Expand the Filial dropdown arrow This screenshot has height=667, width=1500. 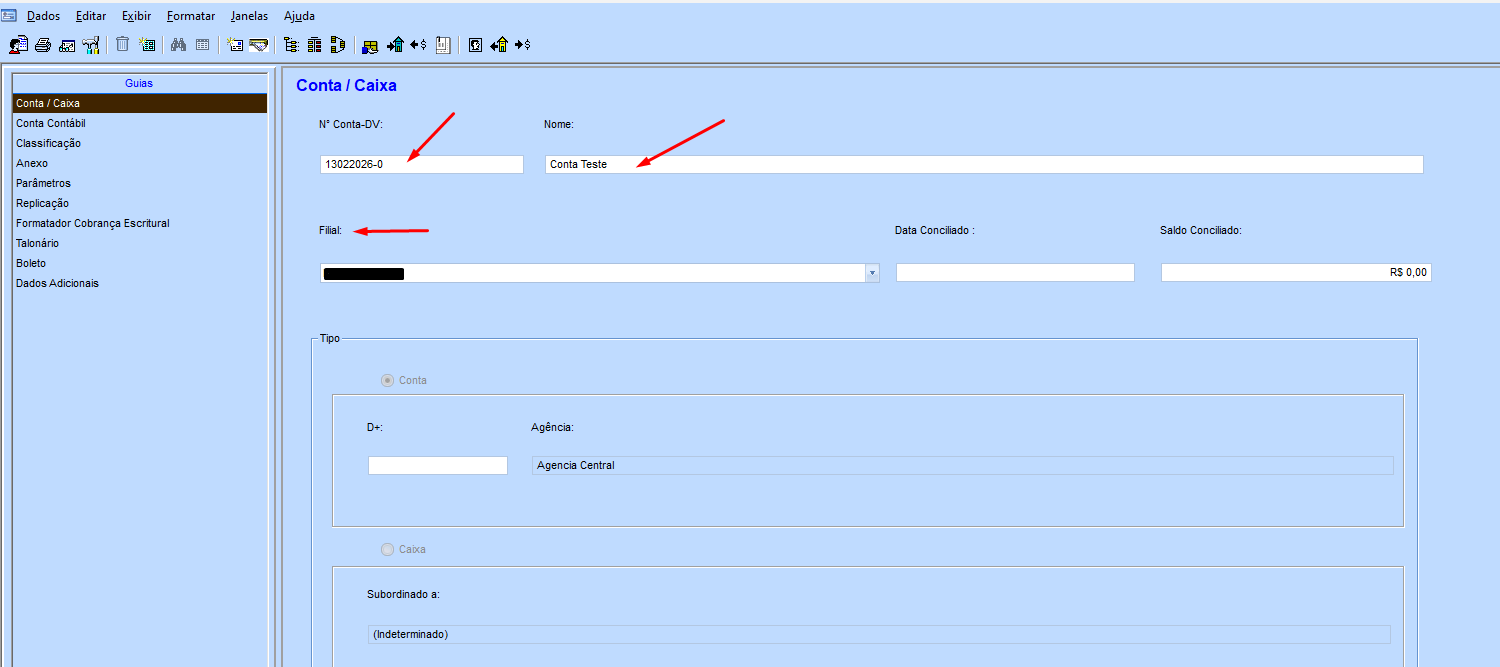(872, 273)
